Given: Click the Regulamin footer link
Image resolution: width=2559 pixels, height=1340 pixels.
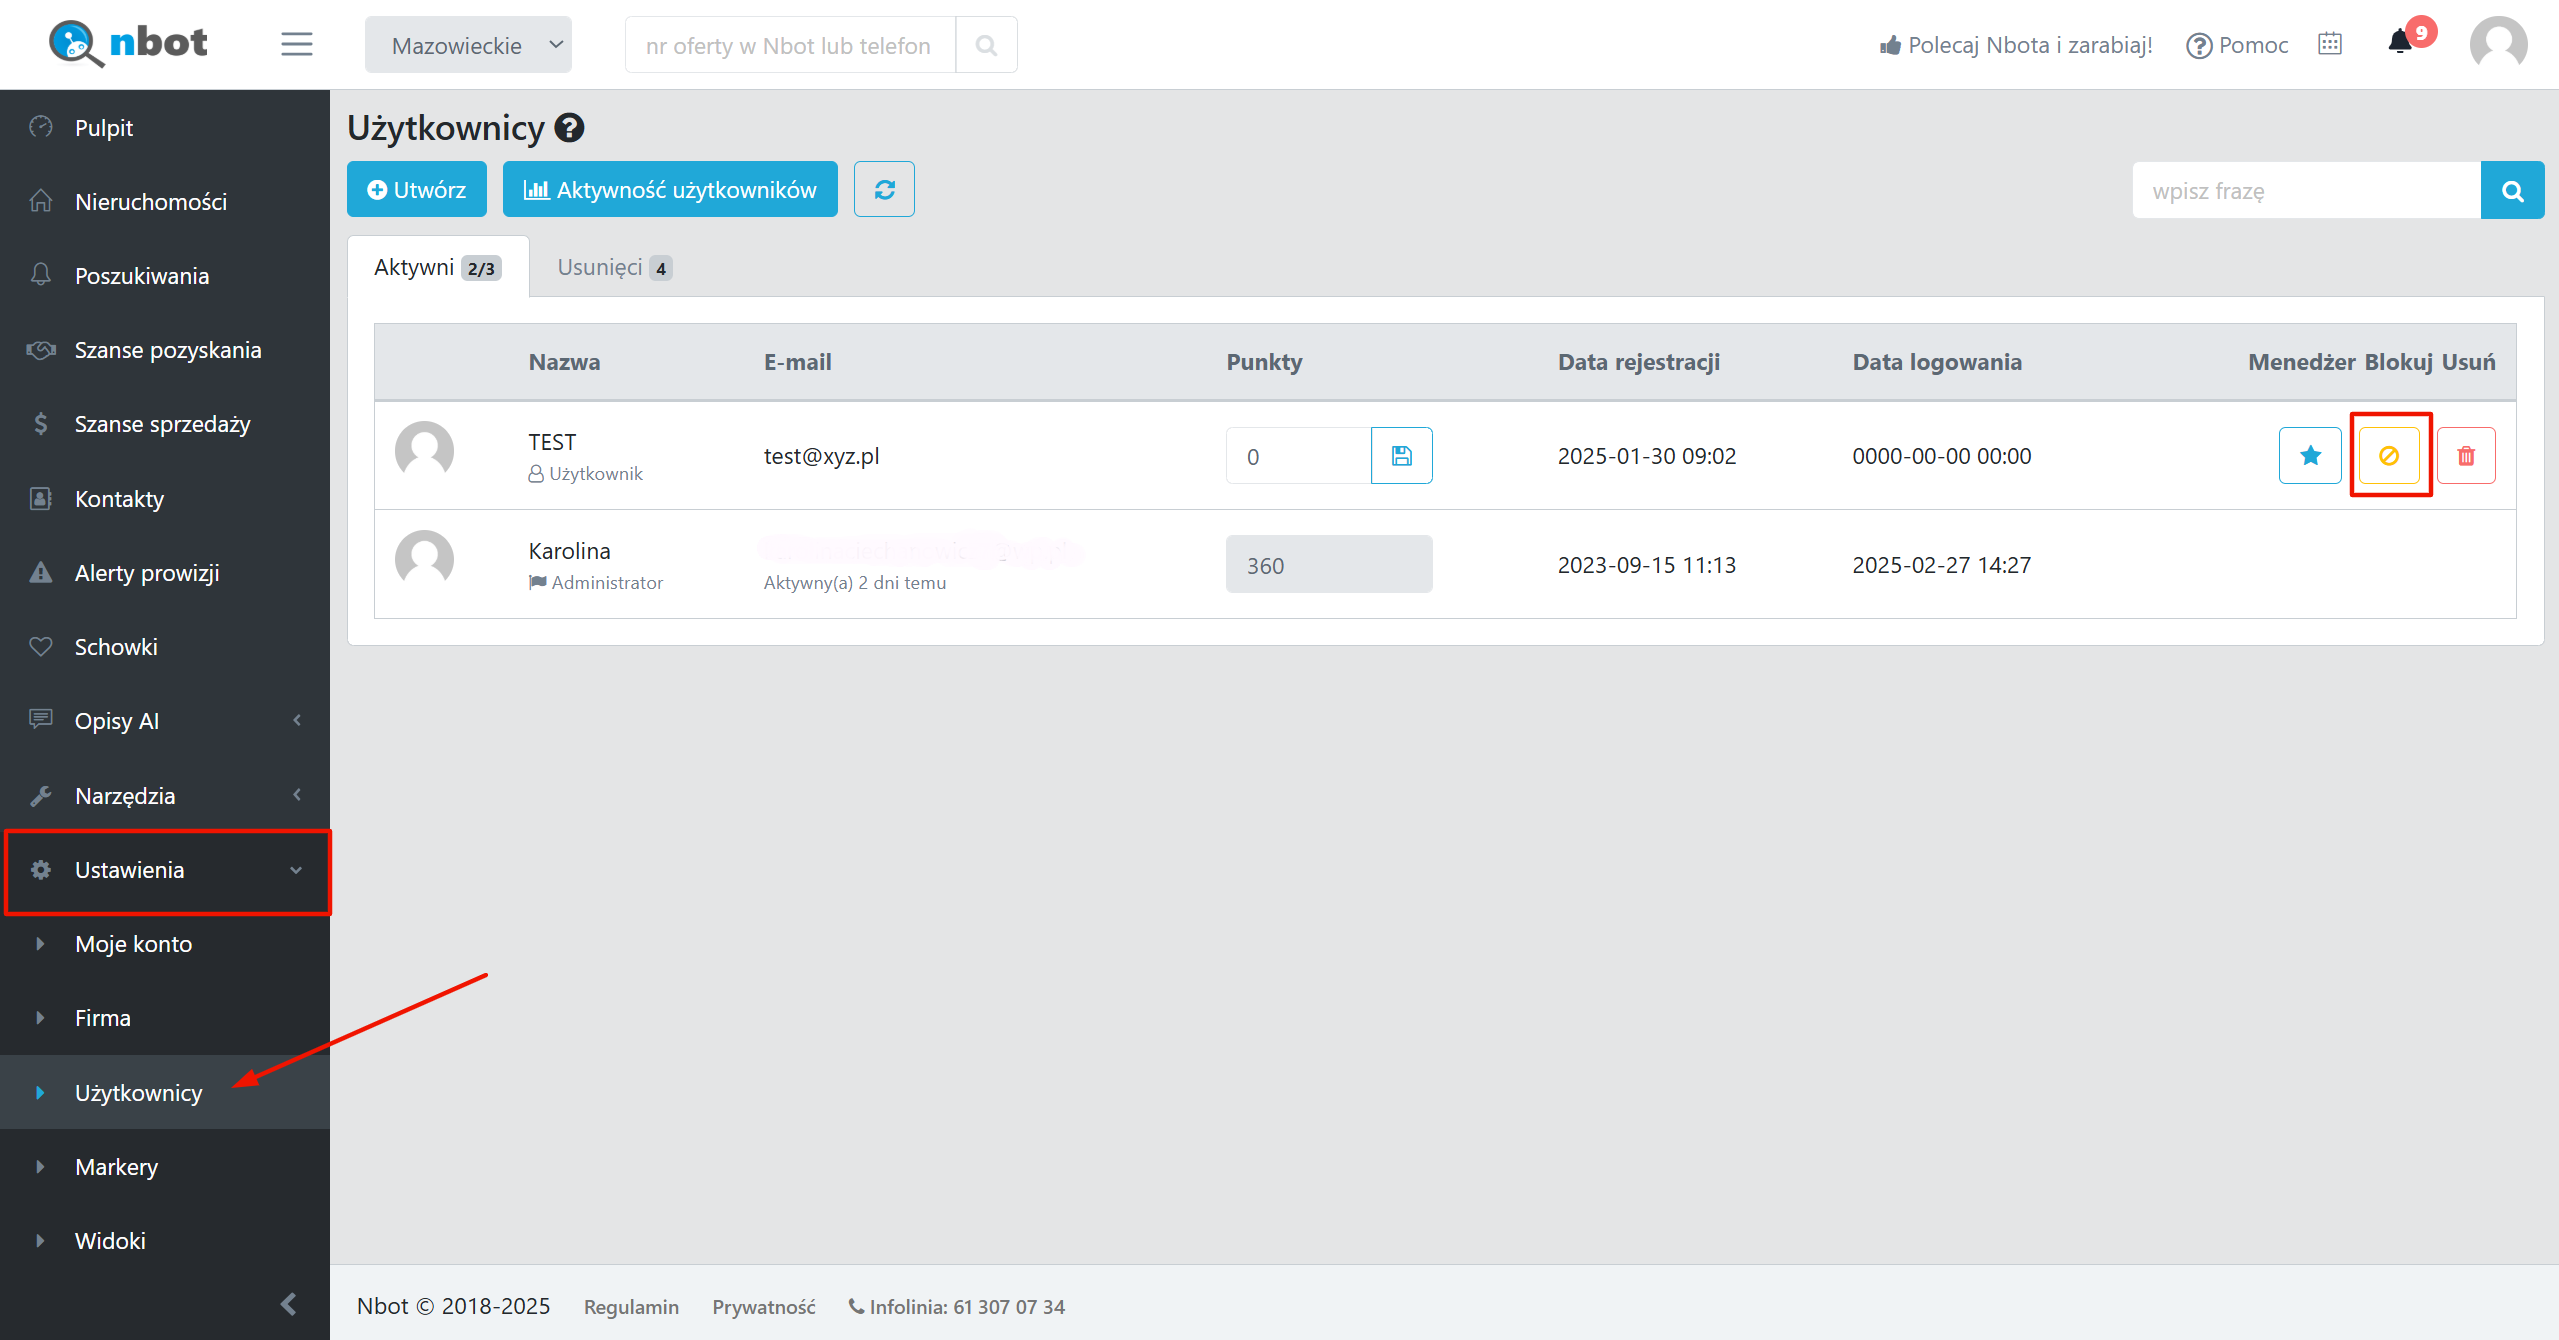Looking at the screenshot, I should [x=631, y=1307].
